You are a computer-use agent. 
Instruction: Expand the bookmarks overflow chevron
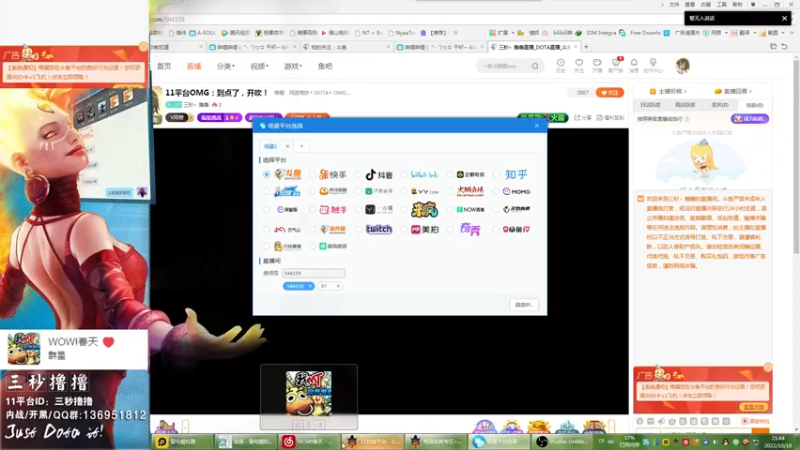click(x=456, y=33)
